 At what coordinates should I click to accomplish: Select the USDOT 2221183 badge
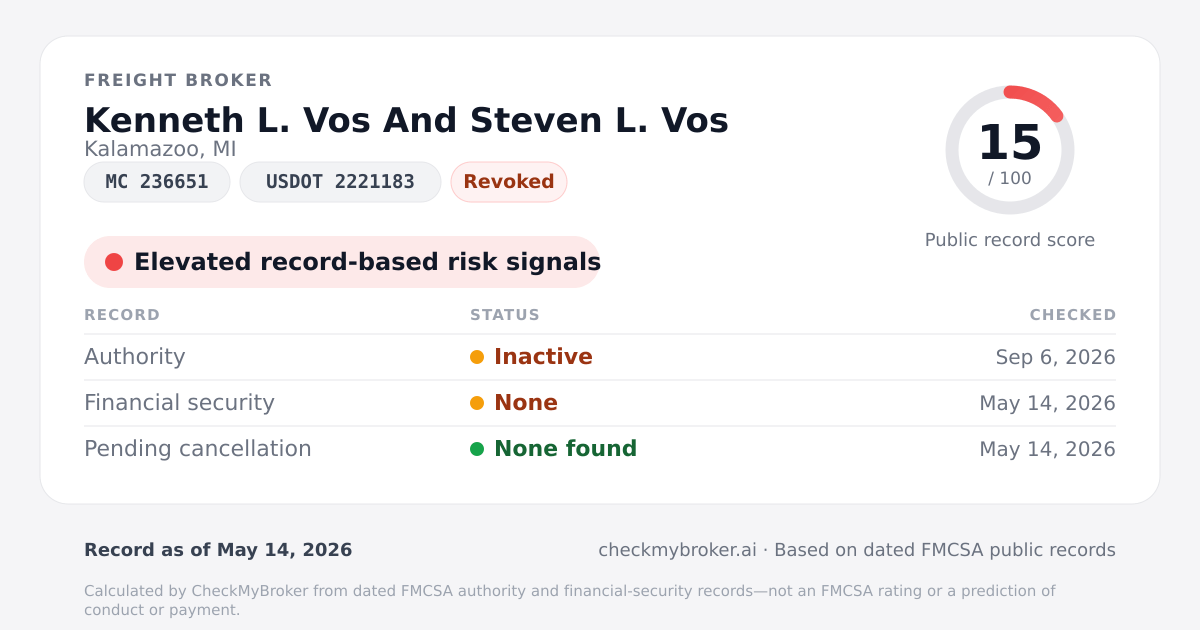coord(340,182)
